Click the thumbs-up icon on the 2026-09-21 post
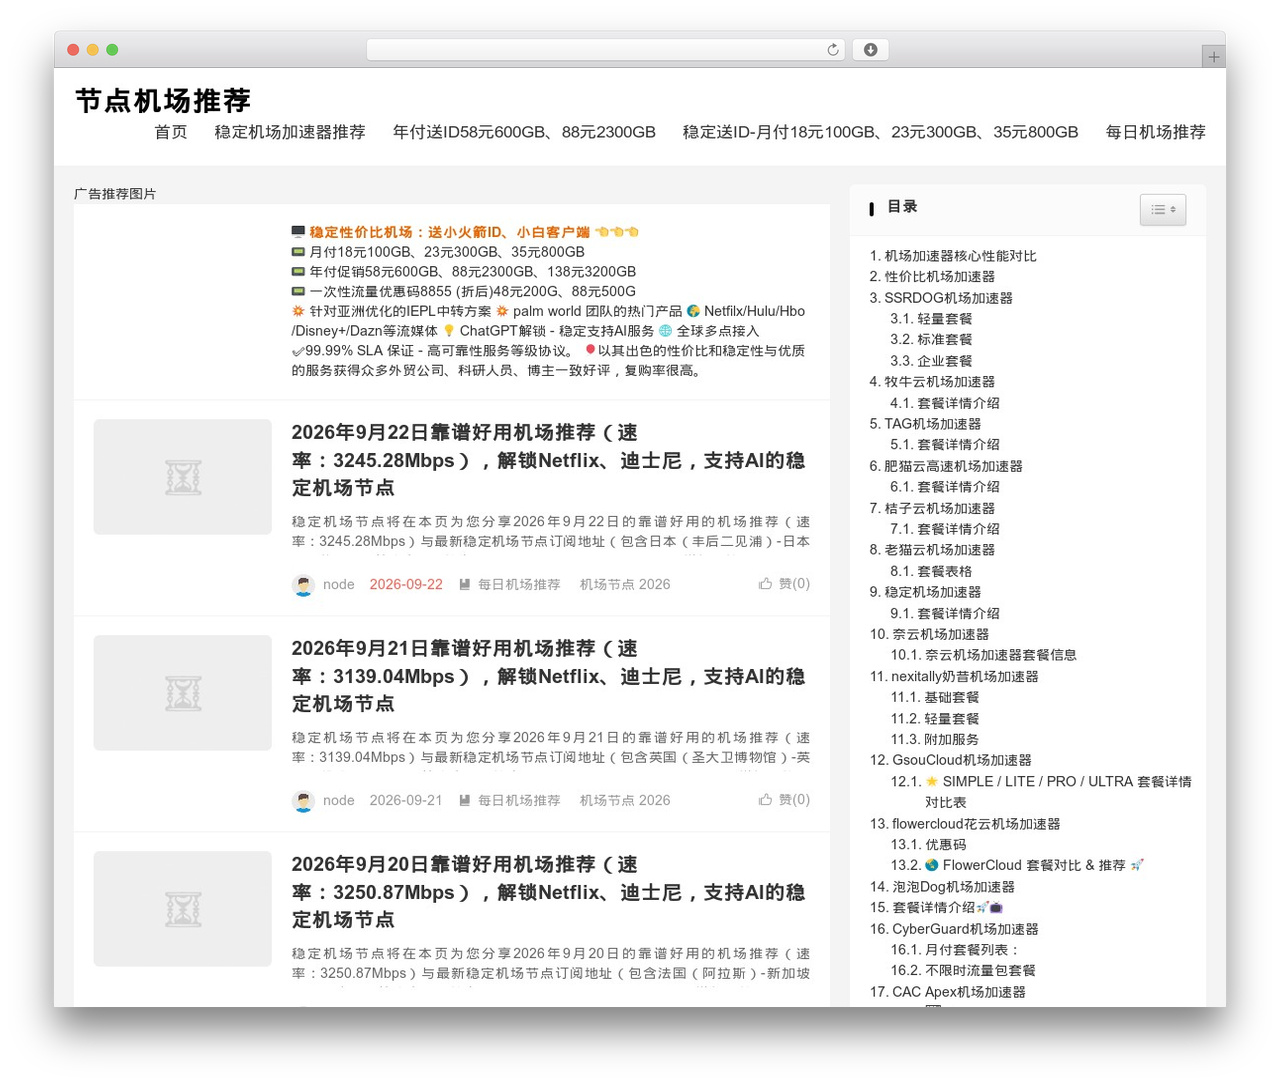1280x1084 pixels. click(765, 800)
